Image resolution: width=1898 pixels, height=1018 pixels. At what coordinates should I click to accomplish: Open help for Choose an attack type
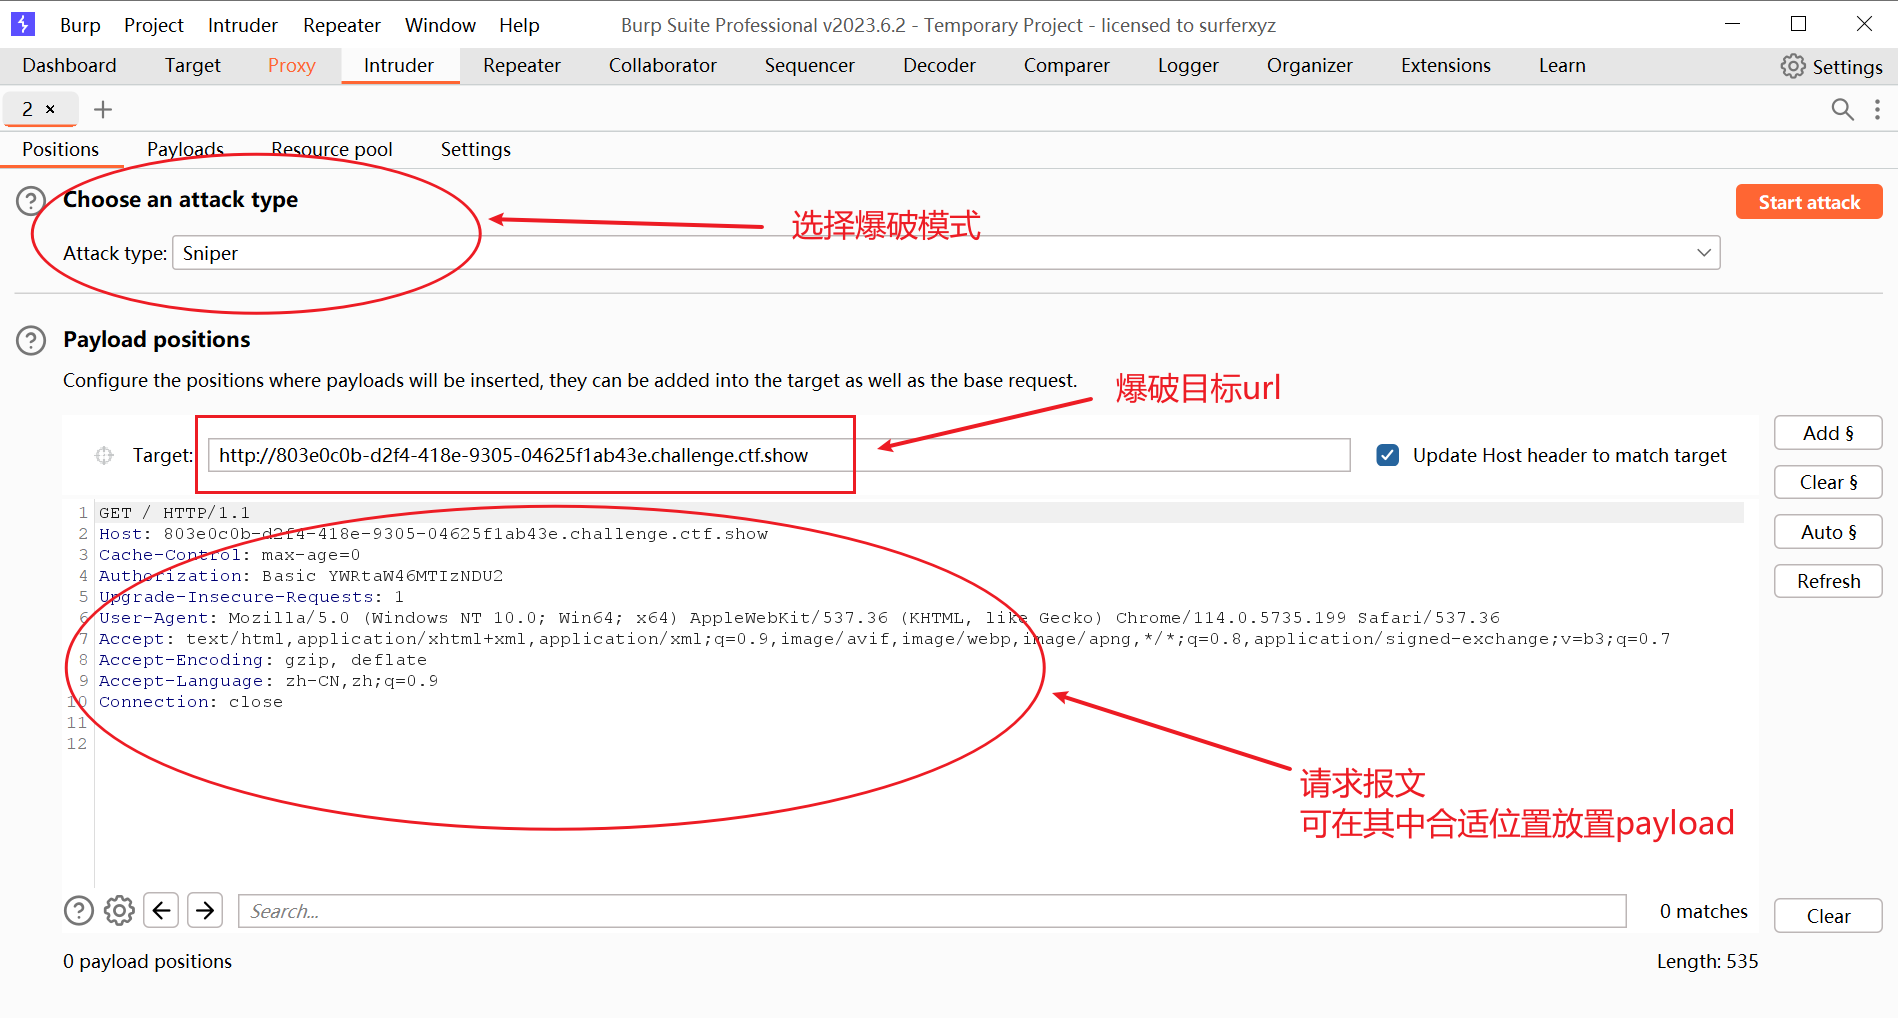pos(31,201)
